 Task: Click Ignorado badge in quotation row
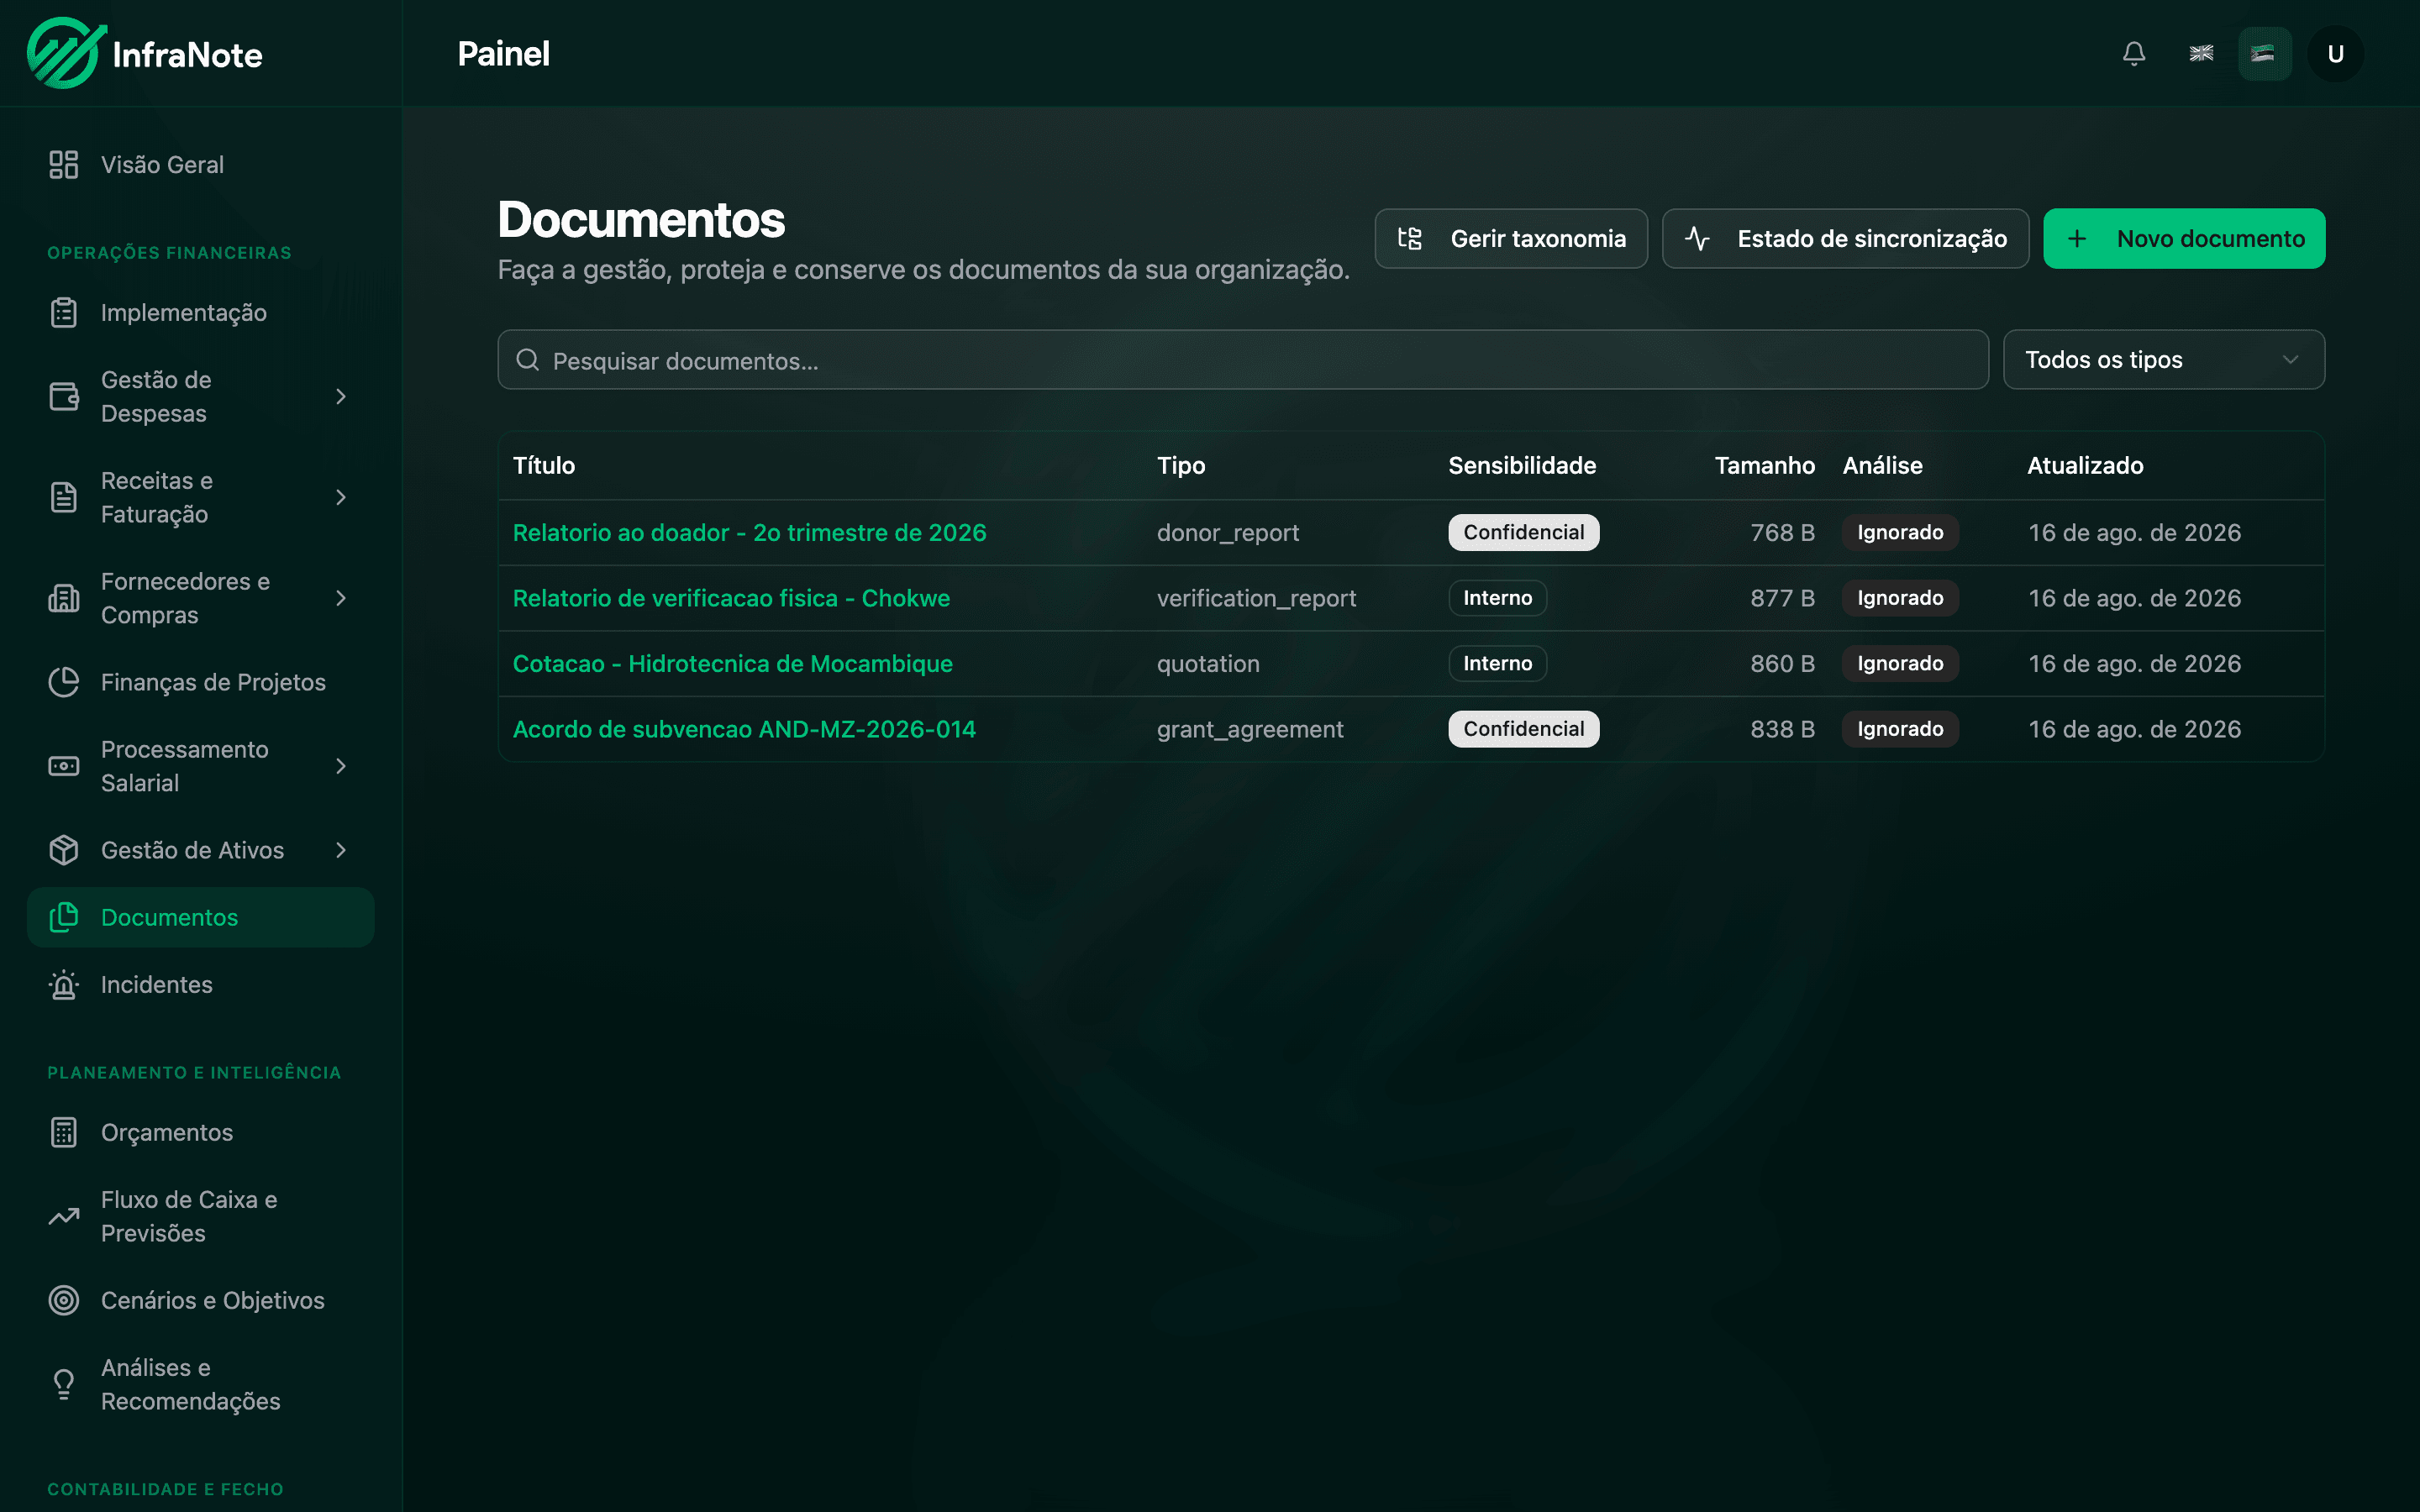[x=1900, y=663]
